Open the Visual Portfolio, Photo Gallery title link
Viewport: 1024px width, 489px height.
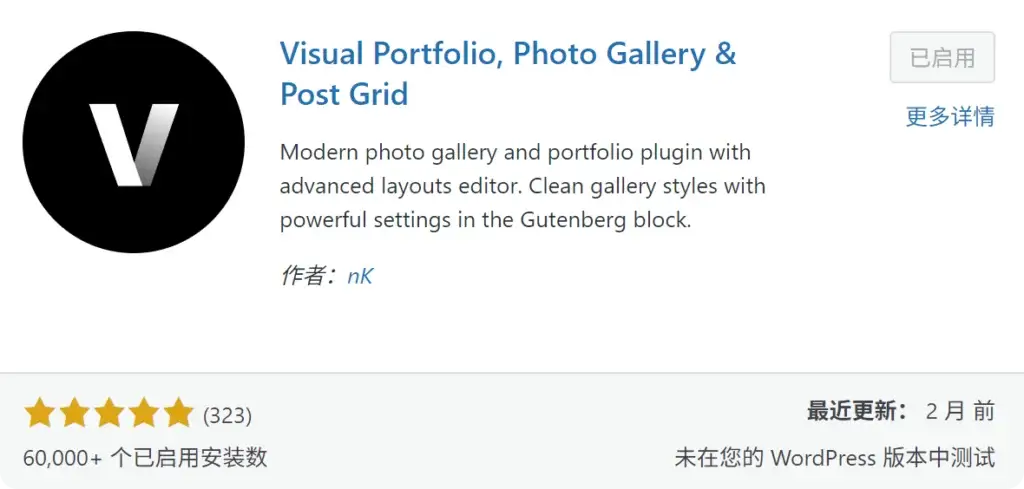[508, 54]
